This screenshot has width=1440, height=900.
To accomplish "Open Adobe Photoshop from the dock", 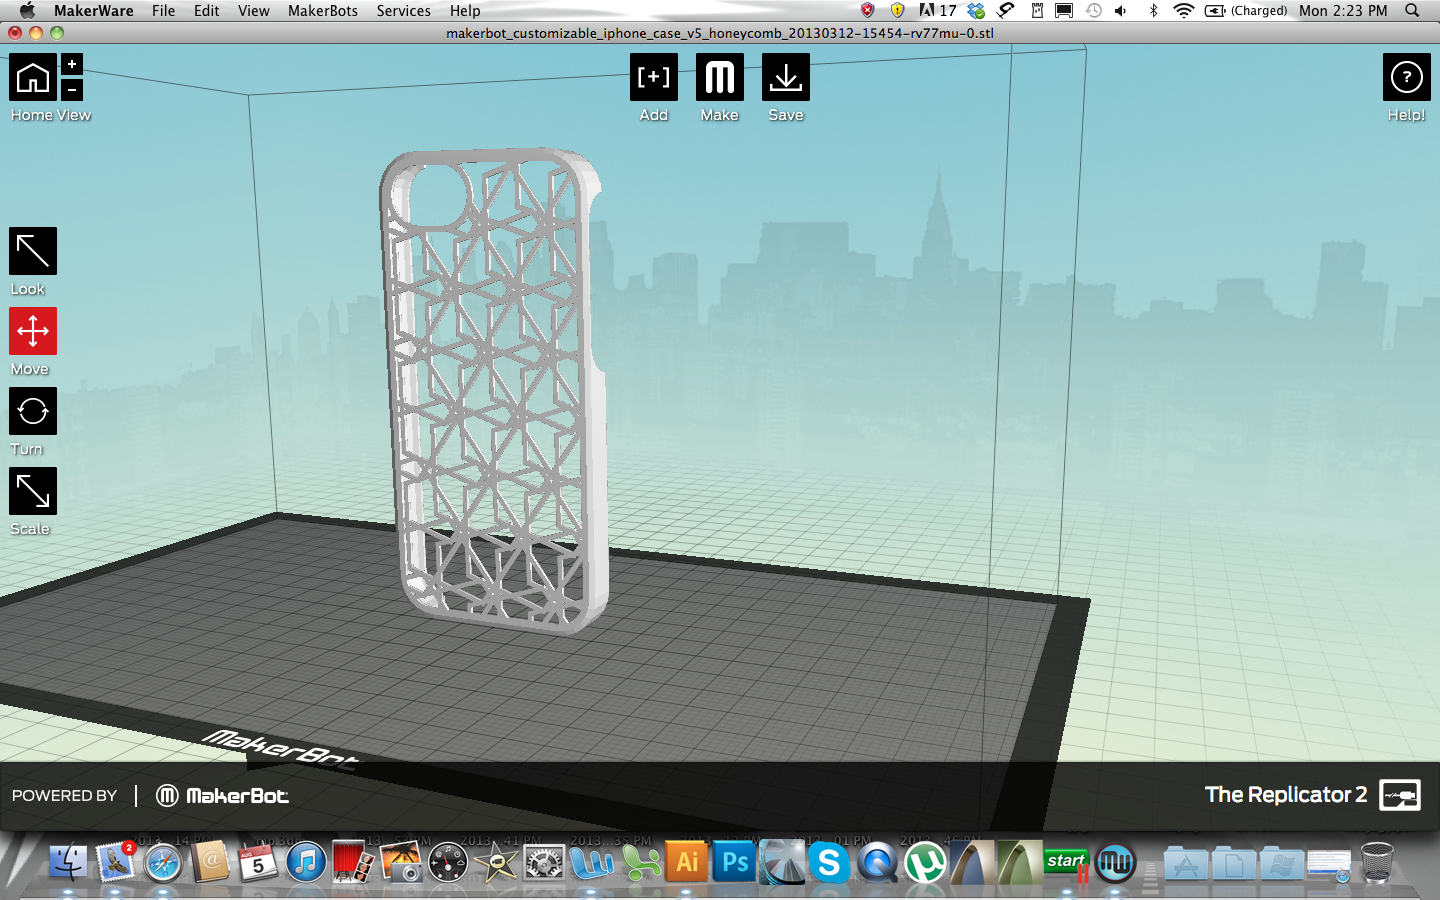I will point(735,862).
